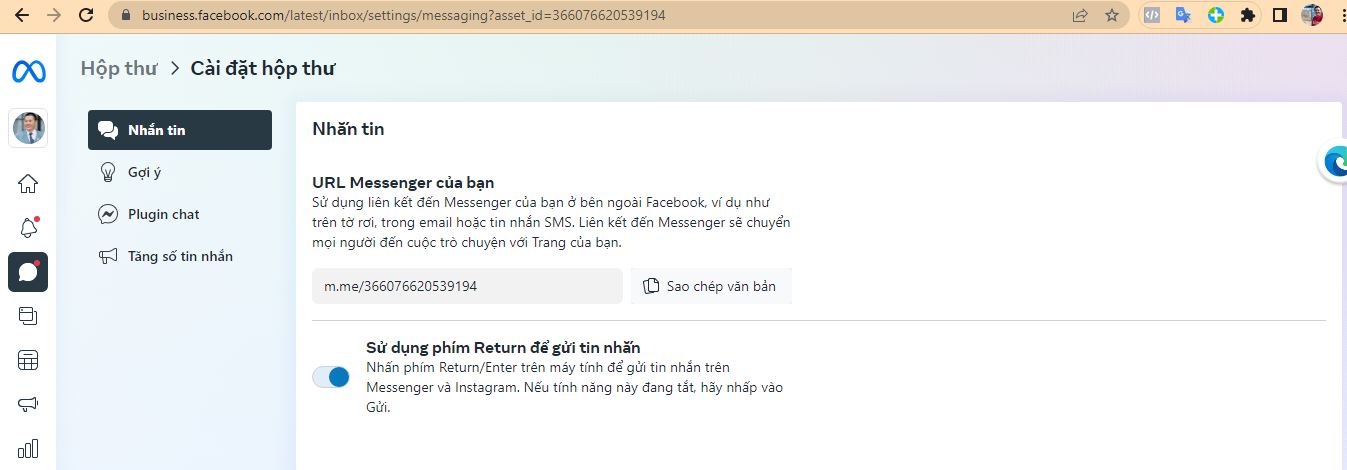Open the Home icon in sidebar
Screen dimensions: 1347x470
[28, 183]
